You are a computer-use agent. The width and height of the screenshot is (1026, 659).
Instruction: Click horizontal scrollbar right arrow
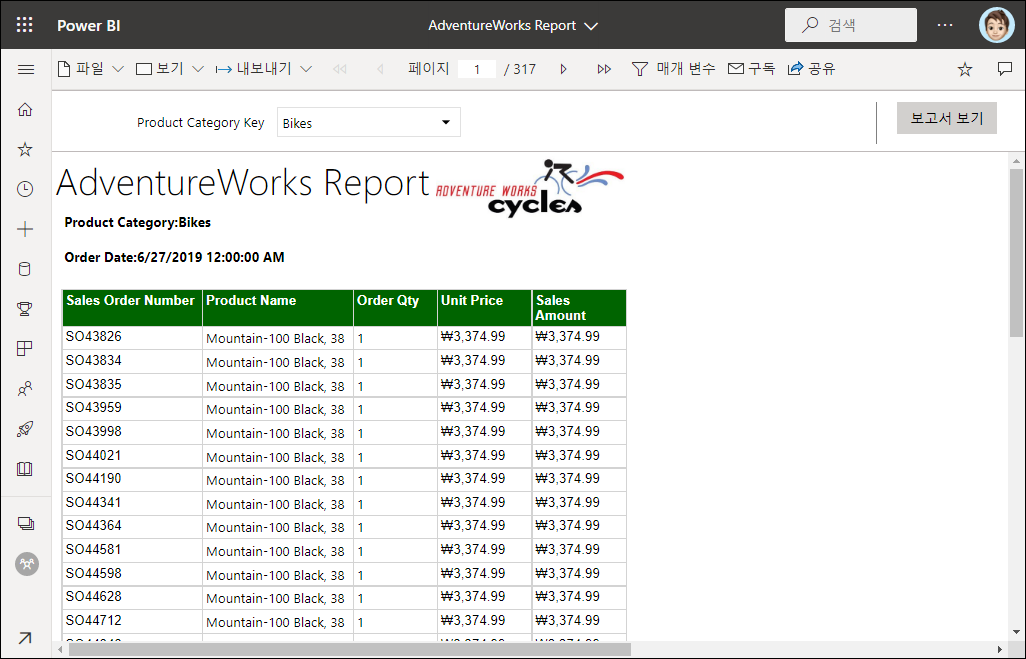[999, 649]
